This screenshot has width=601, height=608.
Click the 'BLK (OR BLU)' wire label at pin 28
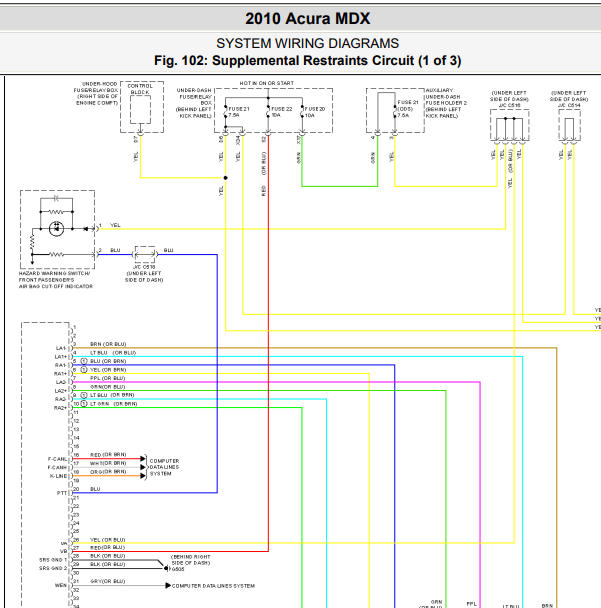[x=108, y=556]
